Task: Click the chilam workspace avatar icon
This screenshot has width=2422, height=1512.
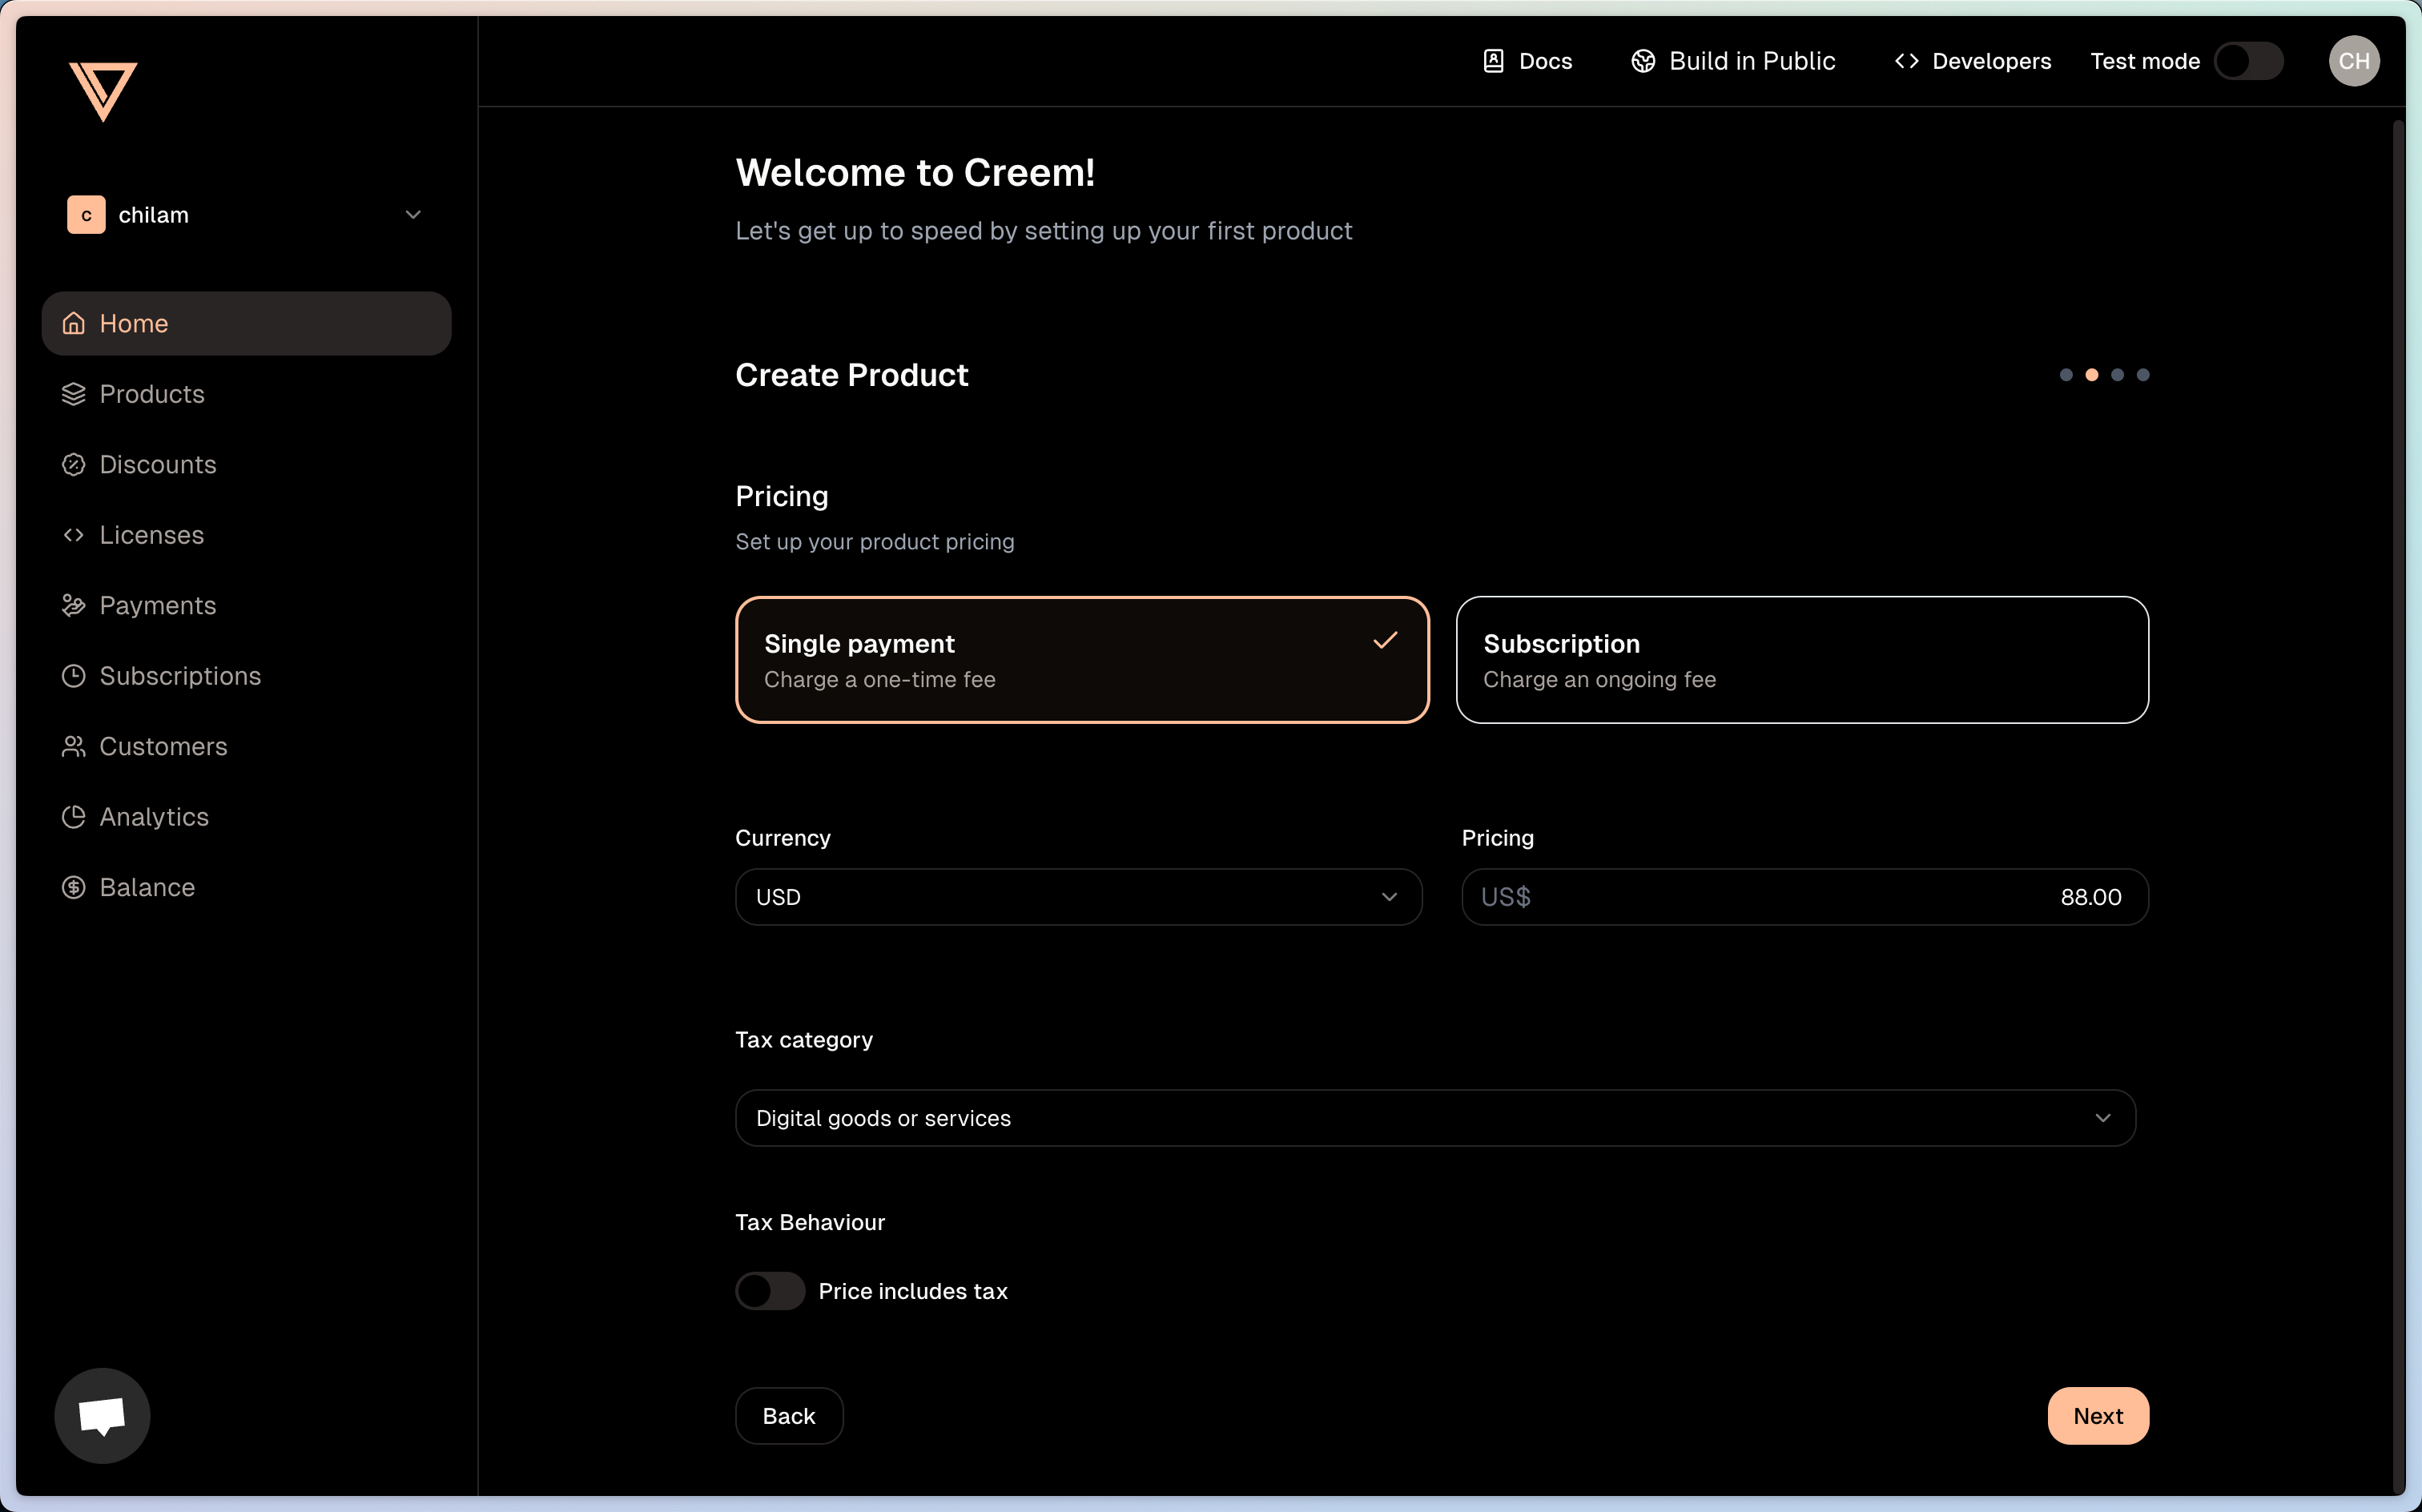Action: (86, 215)
